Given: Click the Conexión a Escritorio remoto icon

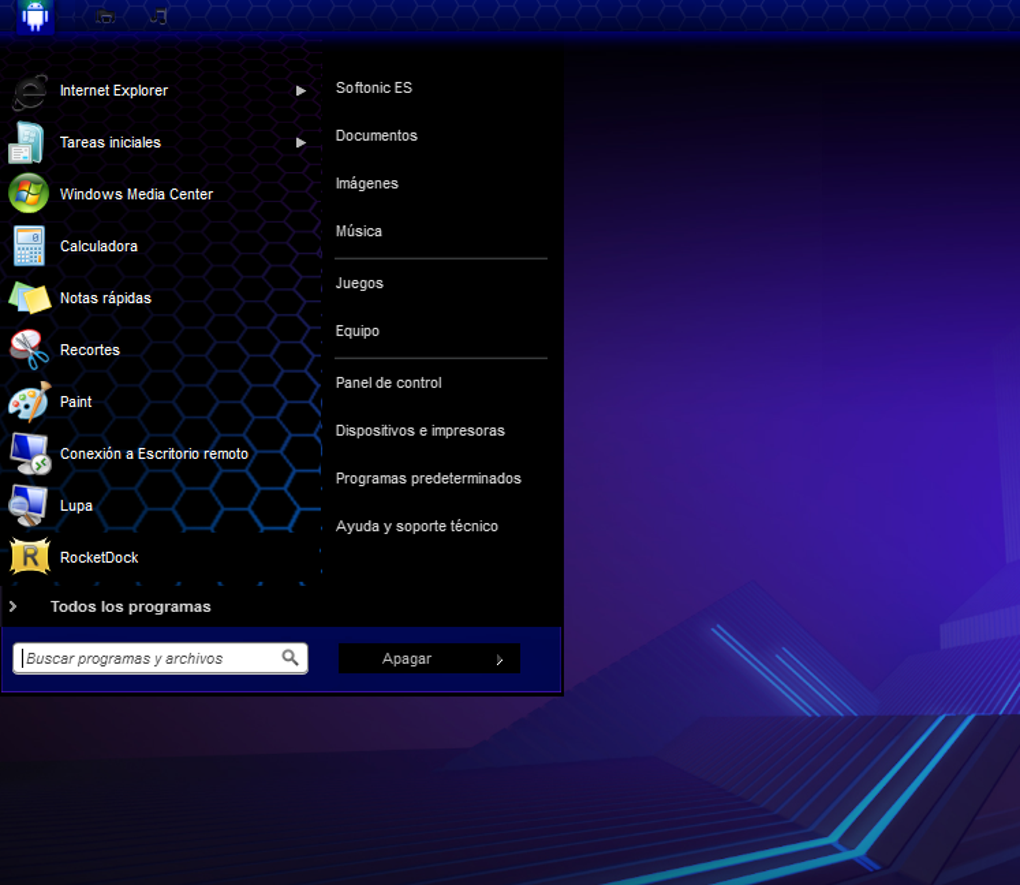Looking at the screenshot, I should pos(30,454).
